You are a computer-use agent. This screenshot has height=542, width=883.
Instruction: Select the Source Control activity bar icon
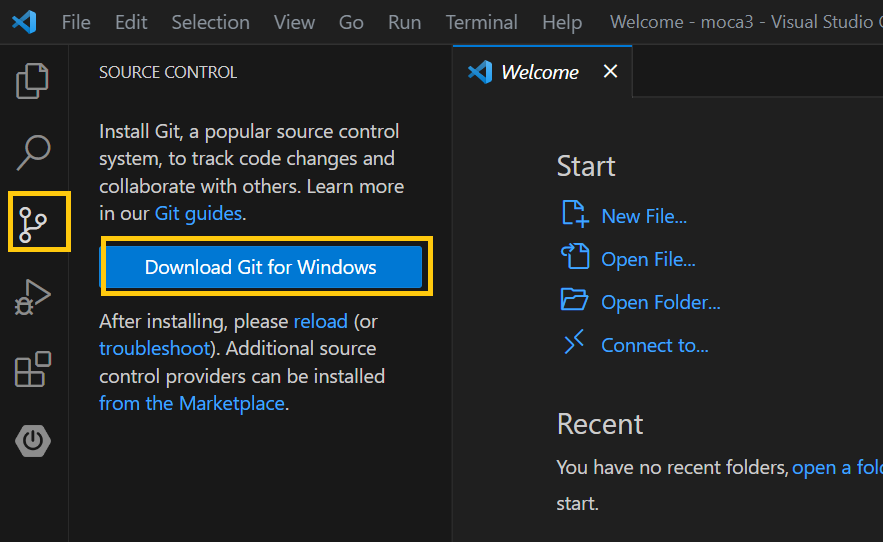click(33, 224)
